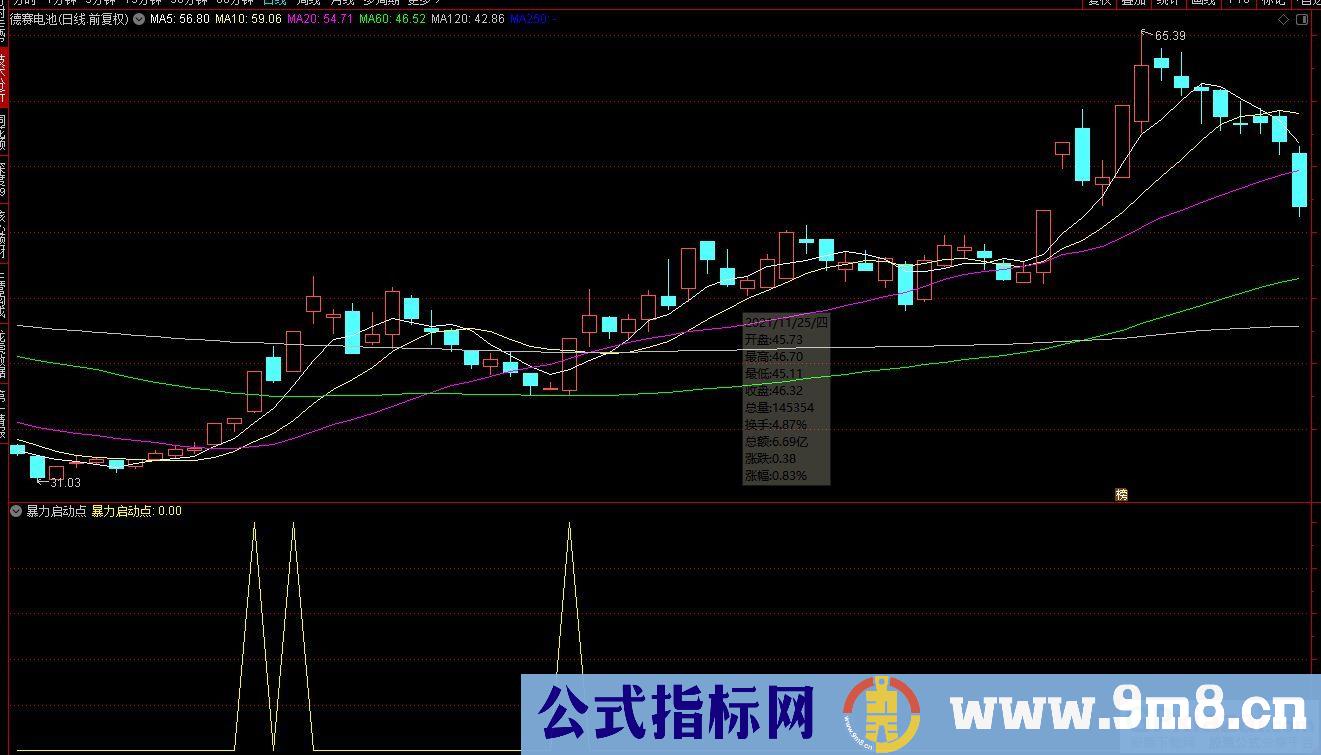This screenshot has height=755, width=1321.
Task: Click the MA10: 59.06 label
Action: coord(248,19)
